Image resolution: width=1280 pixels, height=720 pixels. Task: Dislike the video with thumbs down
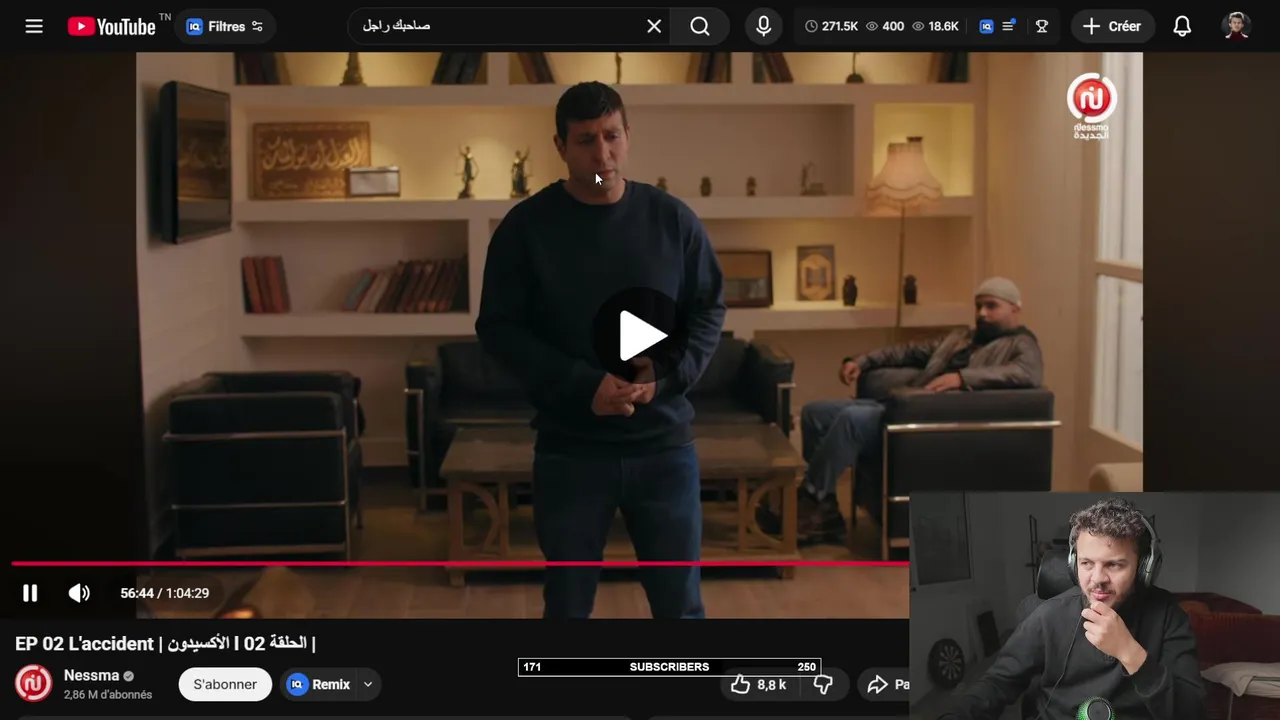pyautogui.click(x=823, y=684)
